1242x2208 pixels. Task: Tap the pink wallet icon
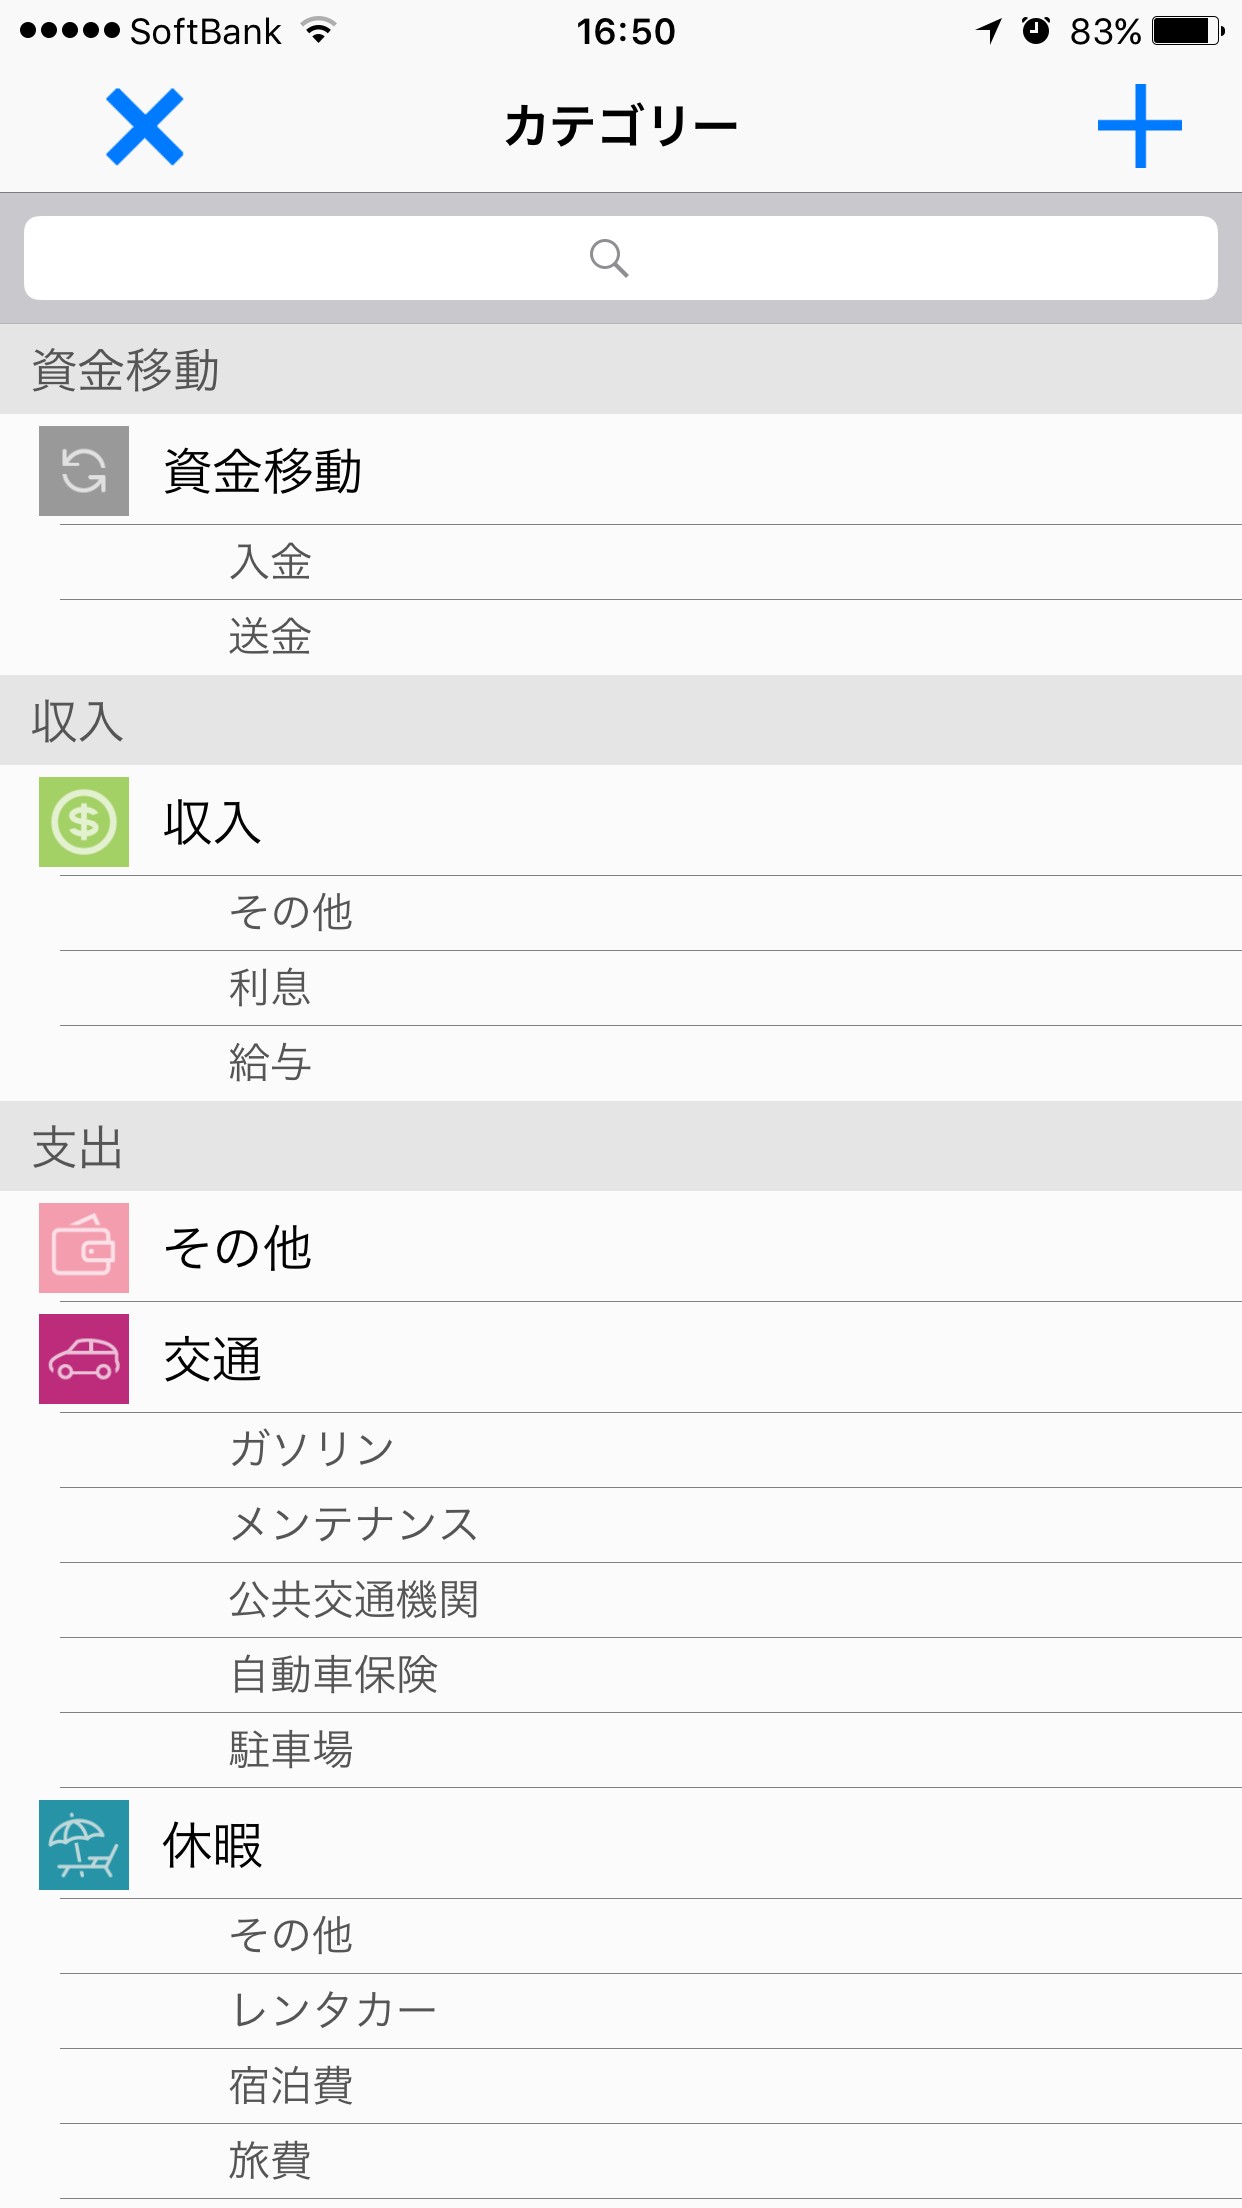coord(84,1248)
